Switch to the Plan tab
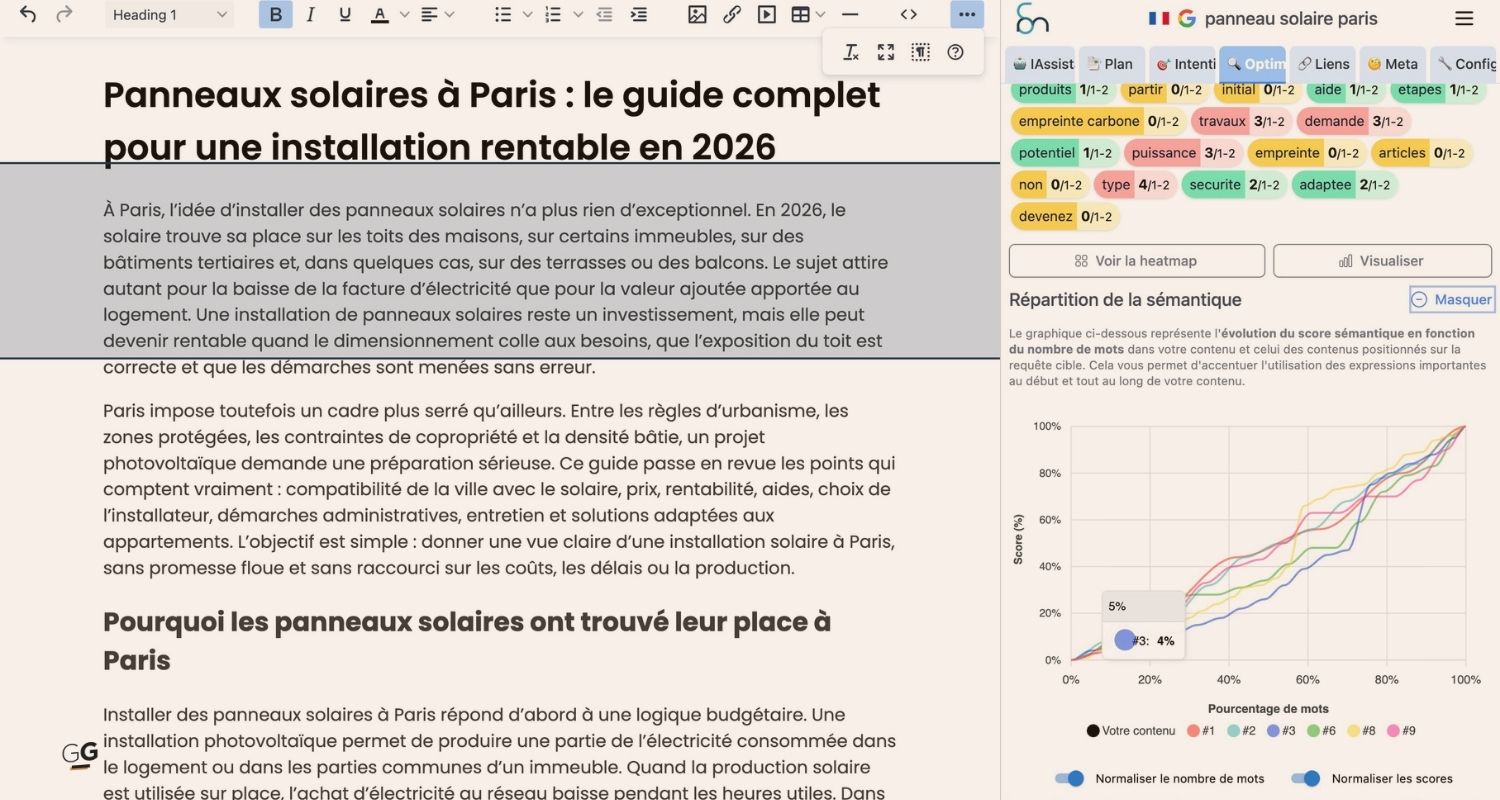The image size is (1500, 800). [1110, 63]
